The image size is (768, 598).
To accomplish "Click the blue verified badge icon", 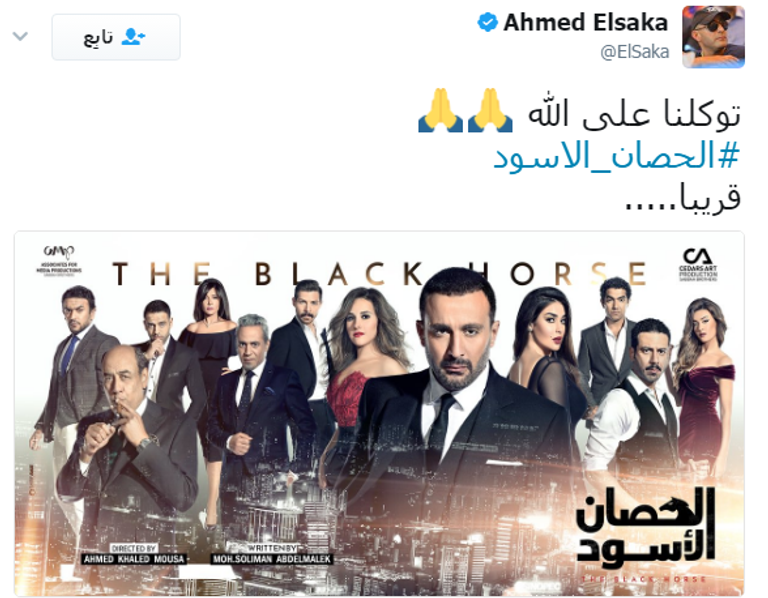I will click(x=487, y=23).
